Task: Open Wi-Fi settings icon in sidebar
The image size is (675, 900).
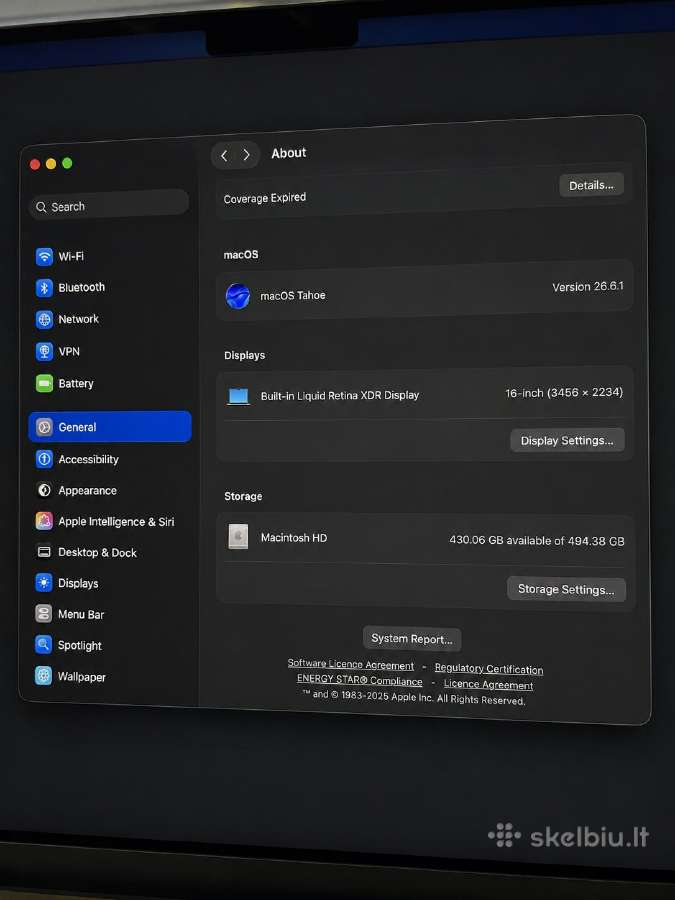Action: (44, 256)
